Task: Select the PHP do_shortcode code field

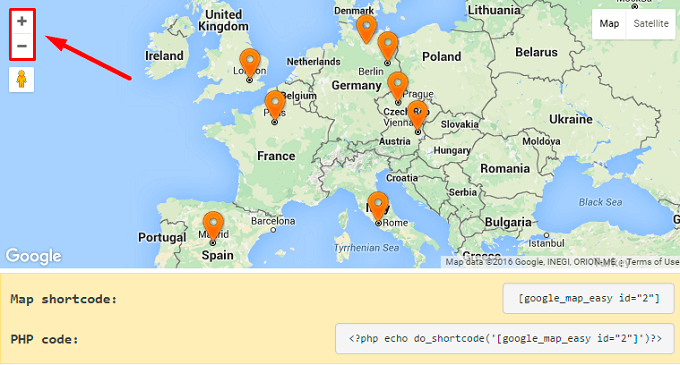Action: click(x=505, y=338)
